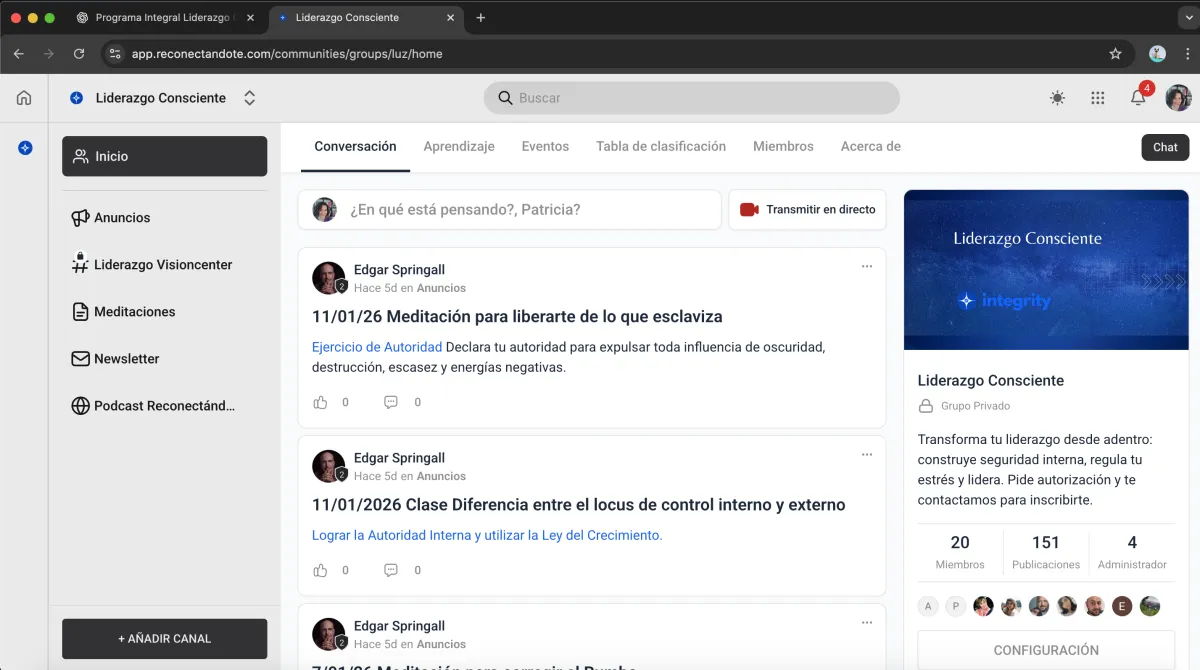The width and height of the screenshot is (1200, 670).
Task: Click the site info icon in the address bar
Action: click(114, 54)
